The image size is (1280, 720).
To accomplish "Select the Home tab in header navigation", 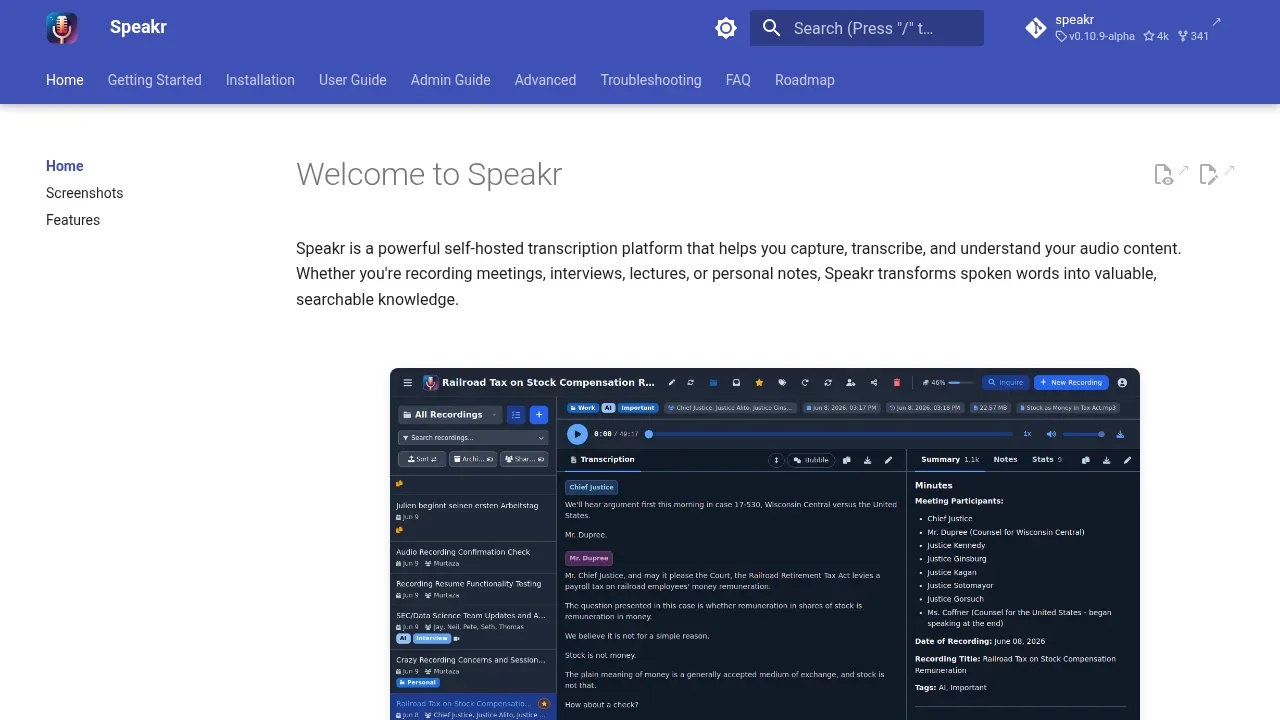I will [65, 80].
